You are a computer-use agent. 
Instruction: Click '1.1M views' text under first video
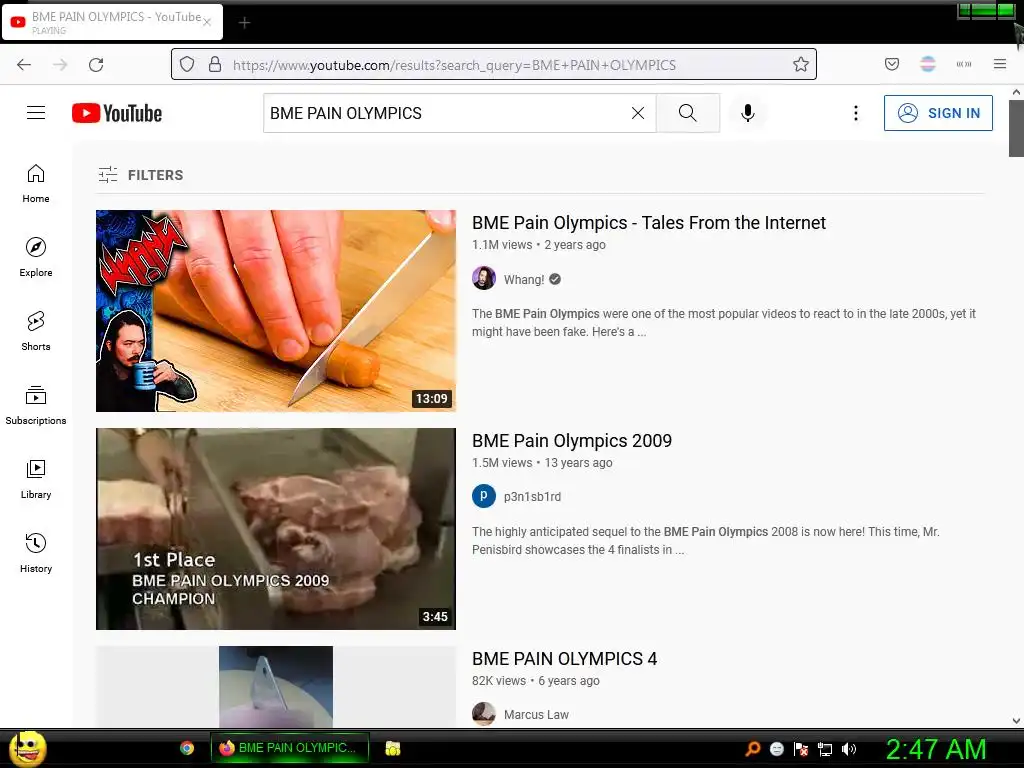[502, 245]
